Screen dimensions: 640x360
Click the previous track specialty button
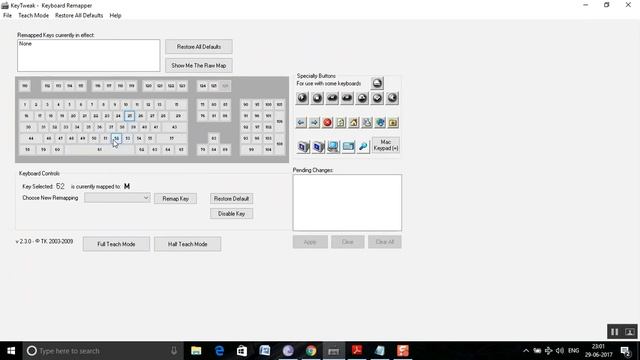tap(332, 98)
